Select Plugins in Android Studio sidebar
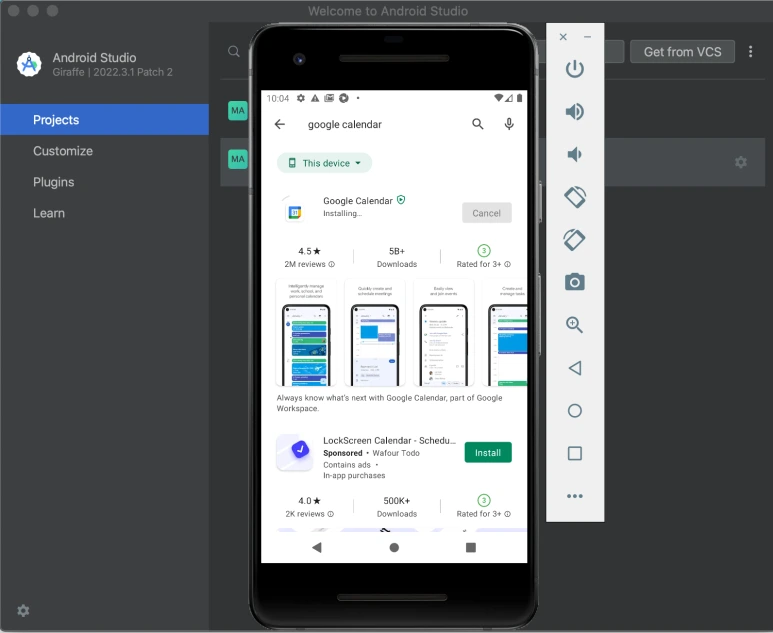 click(x=53, y=182)
